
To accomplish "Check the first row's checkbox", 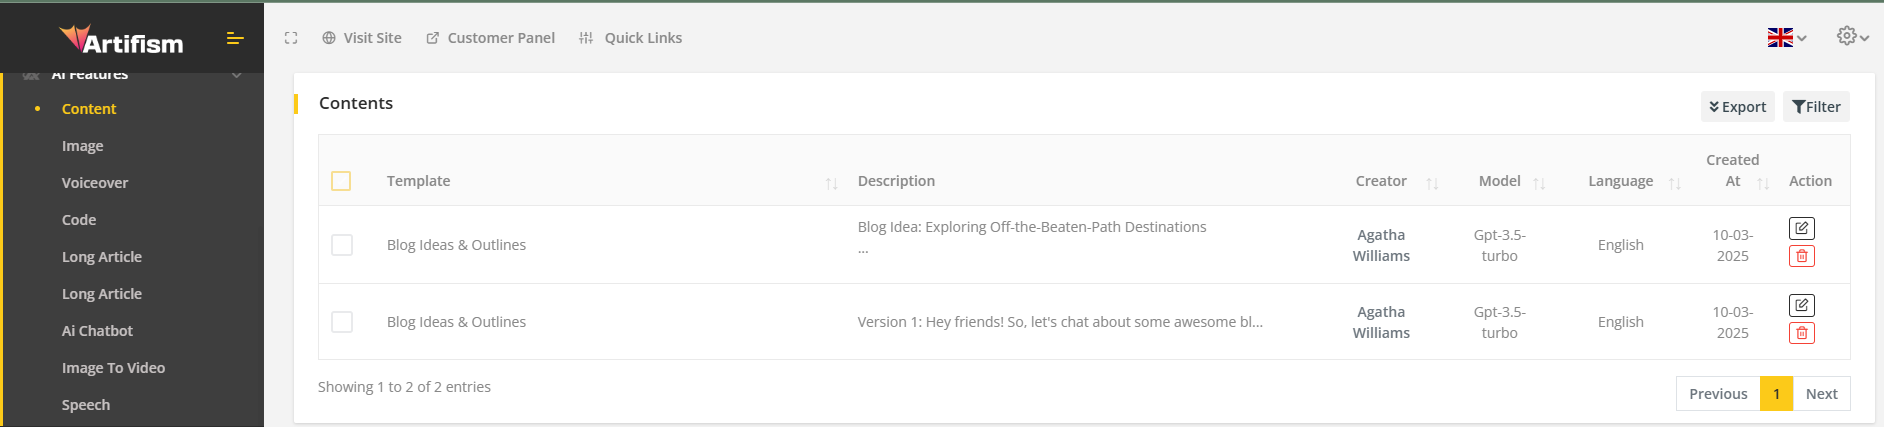I will coord(342,245).
